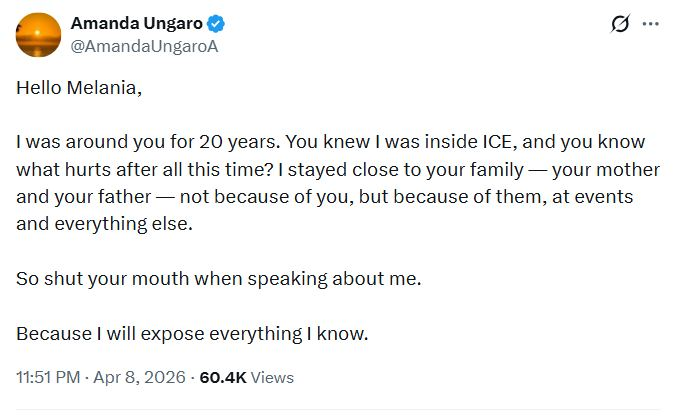Click the phrase "at events" in the post

pyautogui.click(x=600, y=197)
